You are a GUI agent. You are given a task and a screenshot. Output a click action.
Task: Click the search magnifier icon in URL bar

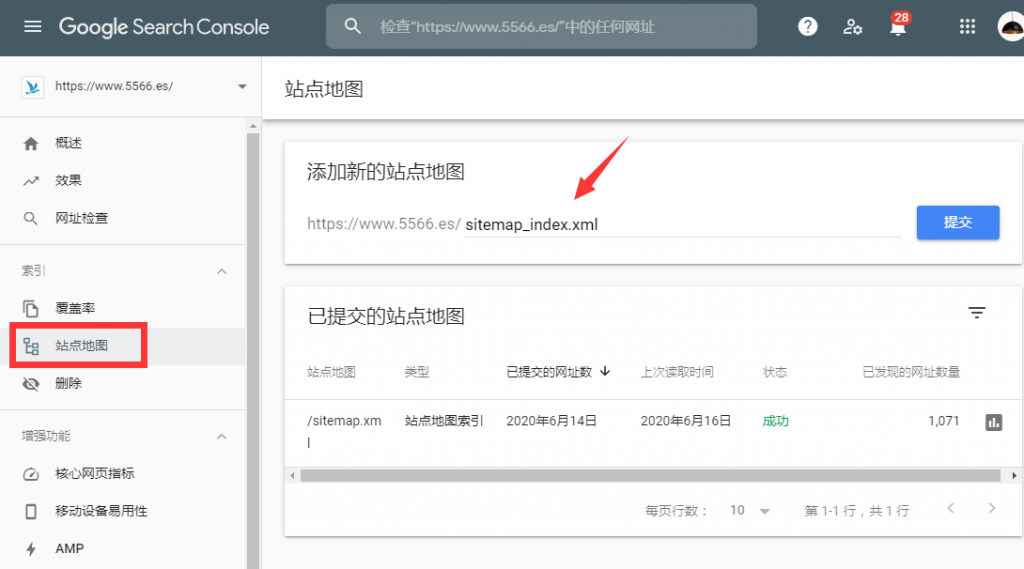[353, 26]
